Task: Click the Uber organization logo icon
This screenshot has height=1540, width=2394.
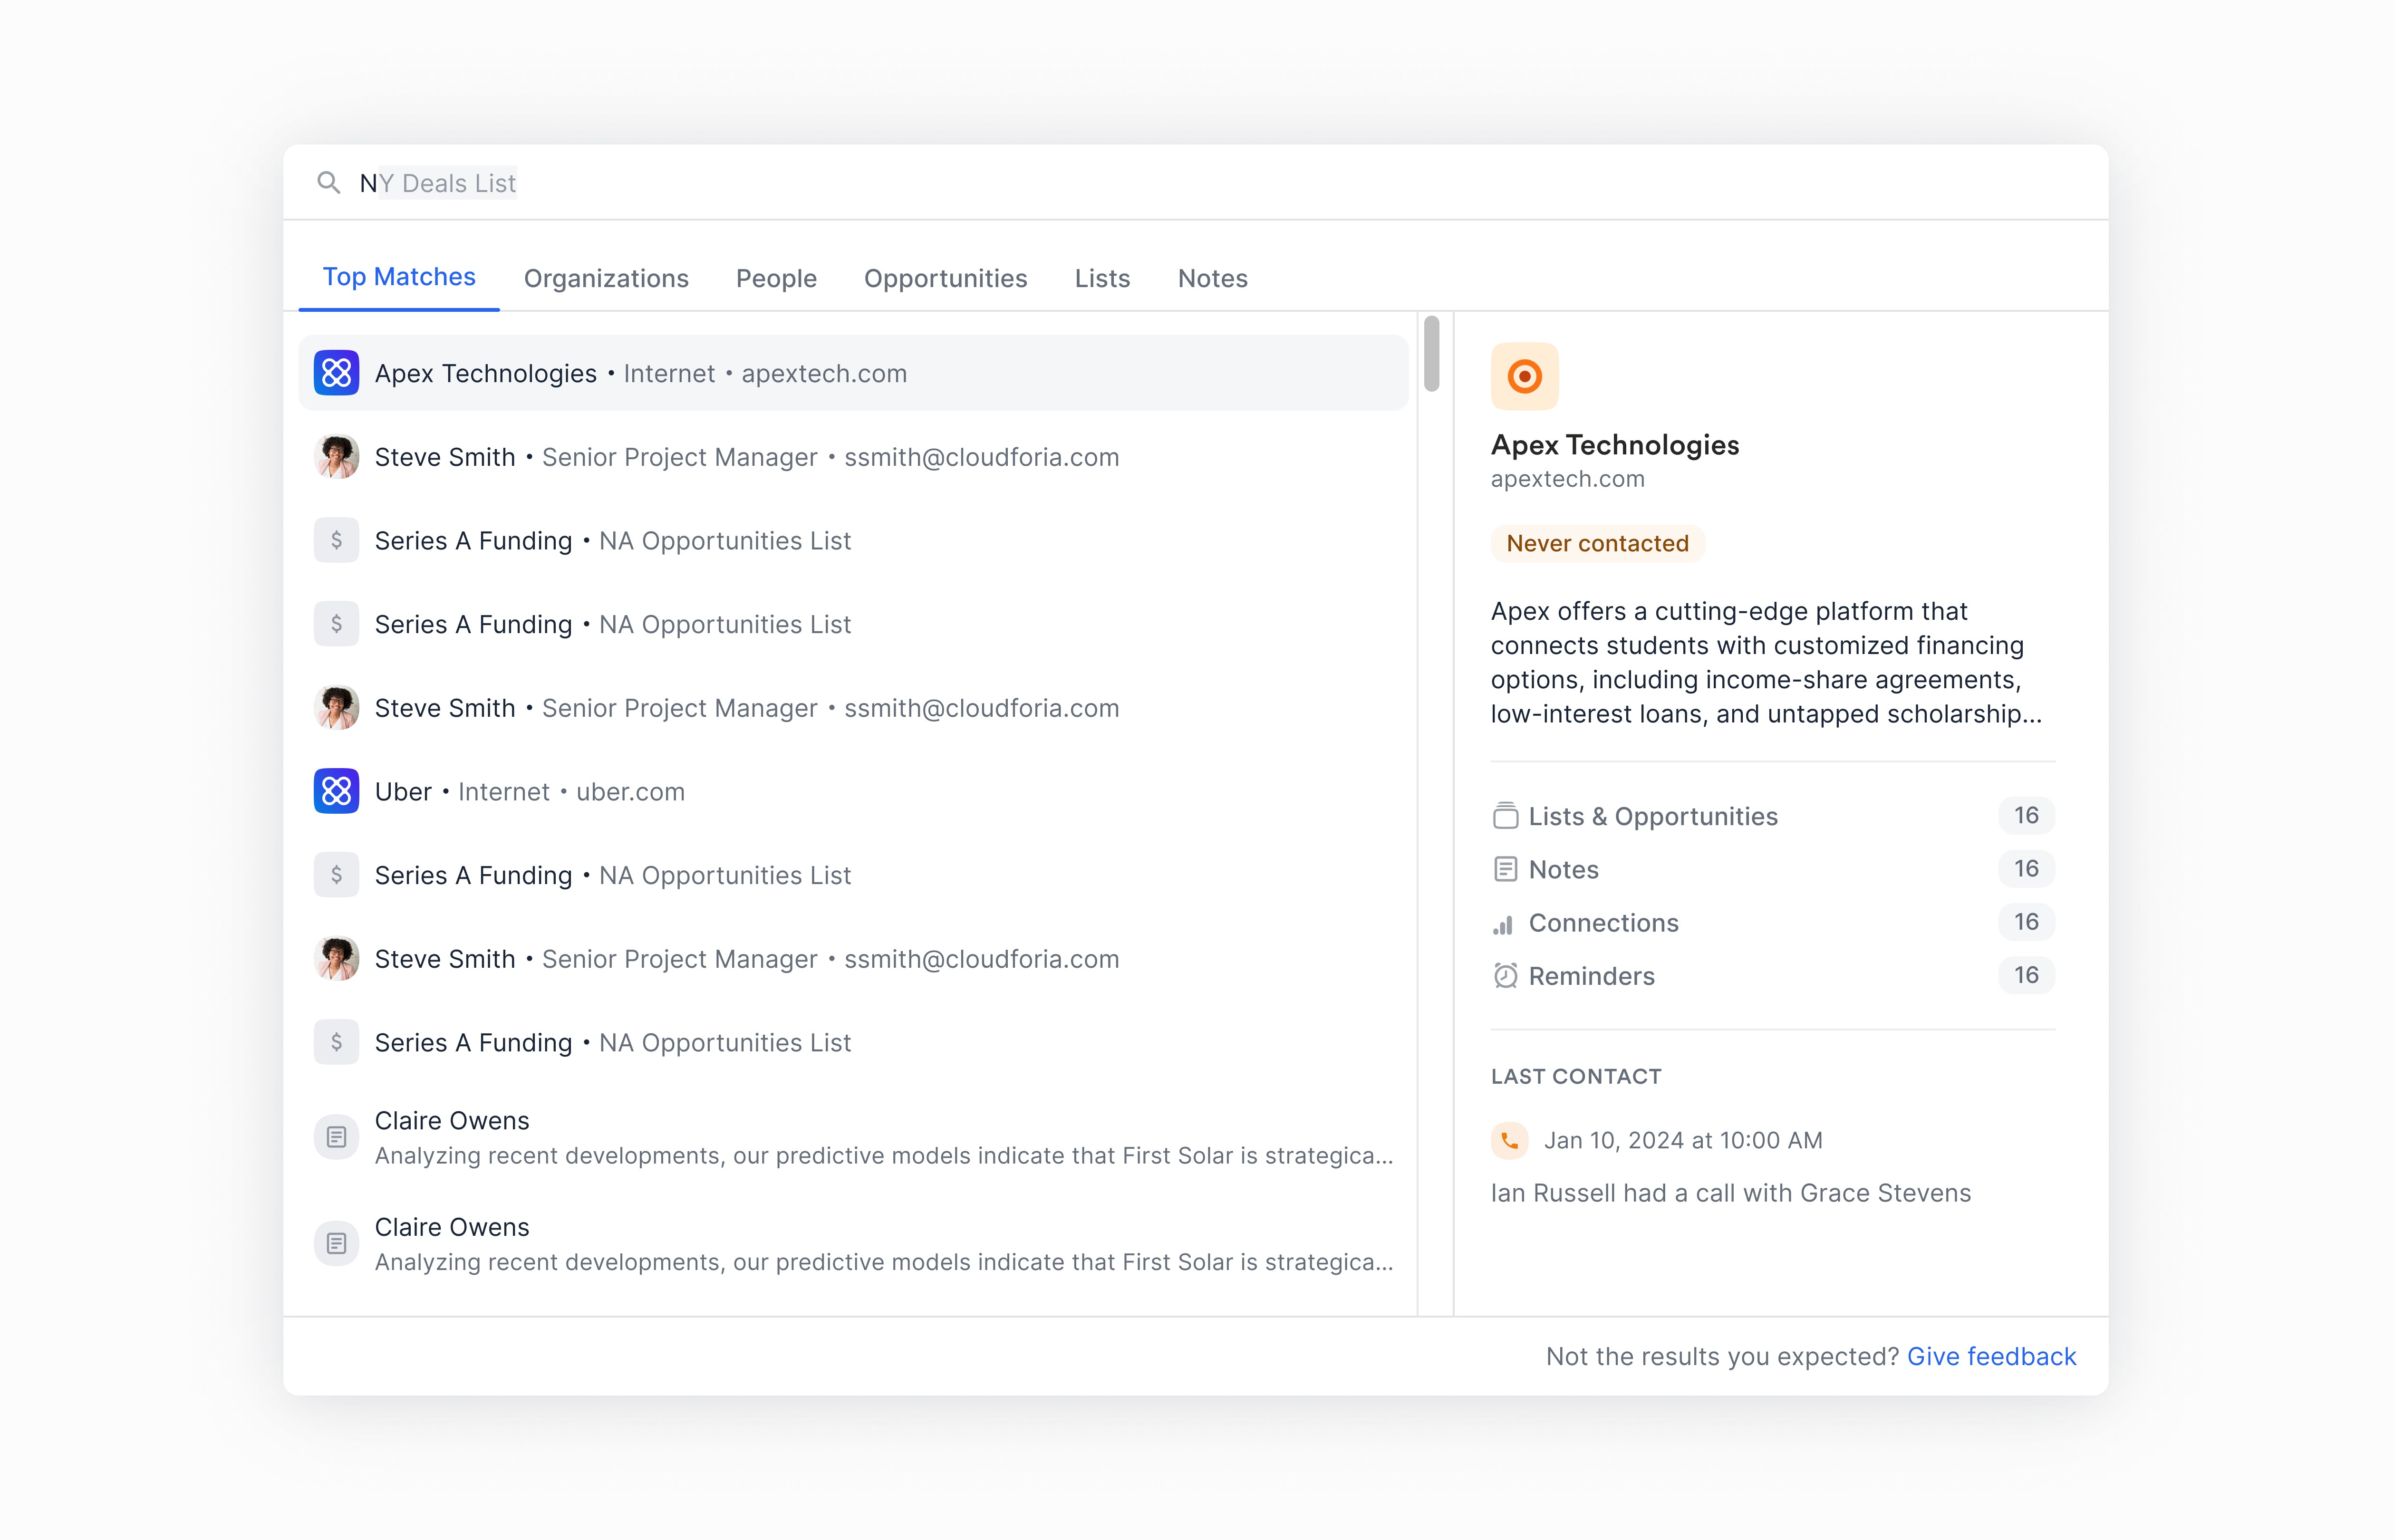Action: [336, 791]
